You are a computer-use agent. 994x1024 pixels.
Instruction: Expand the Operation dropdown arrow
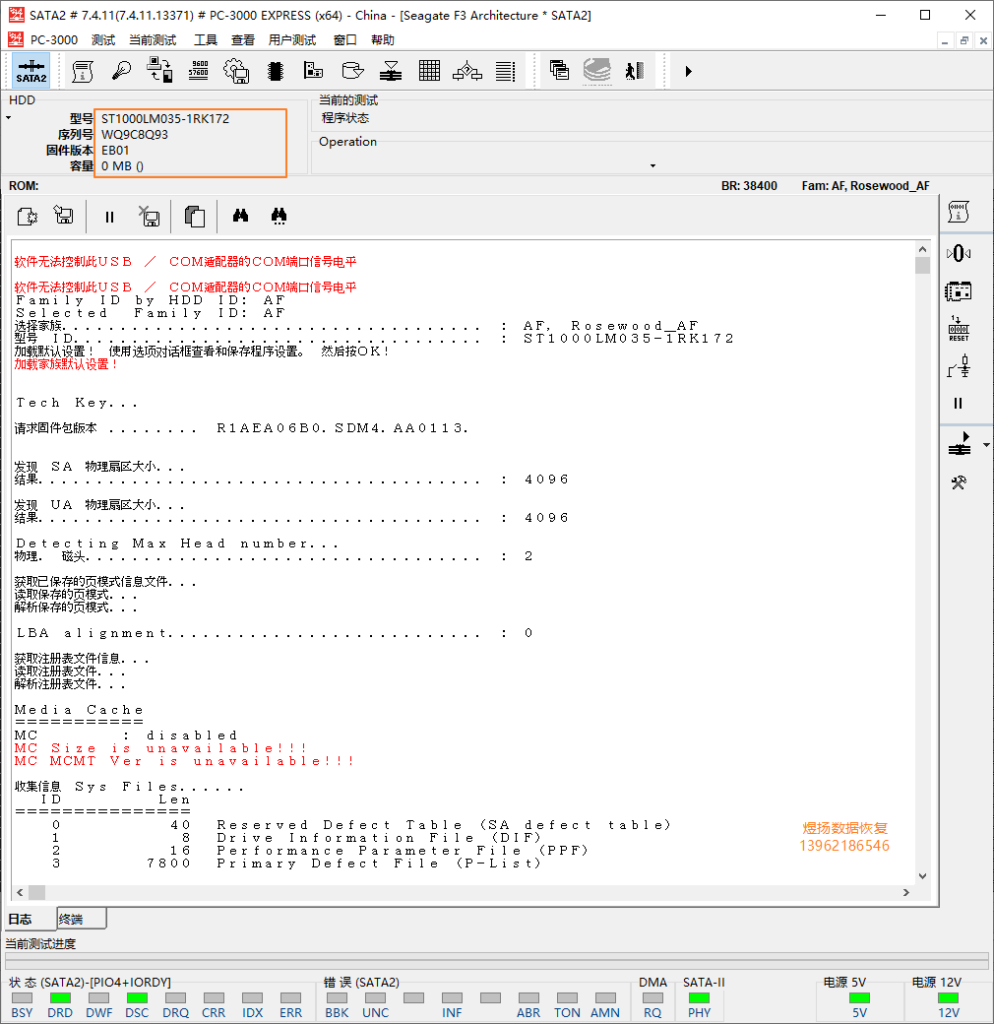point(652,166)
